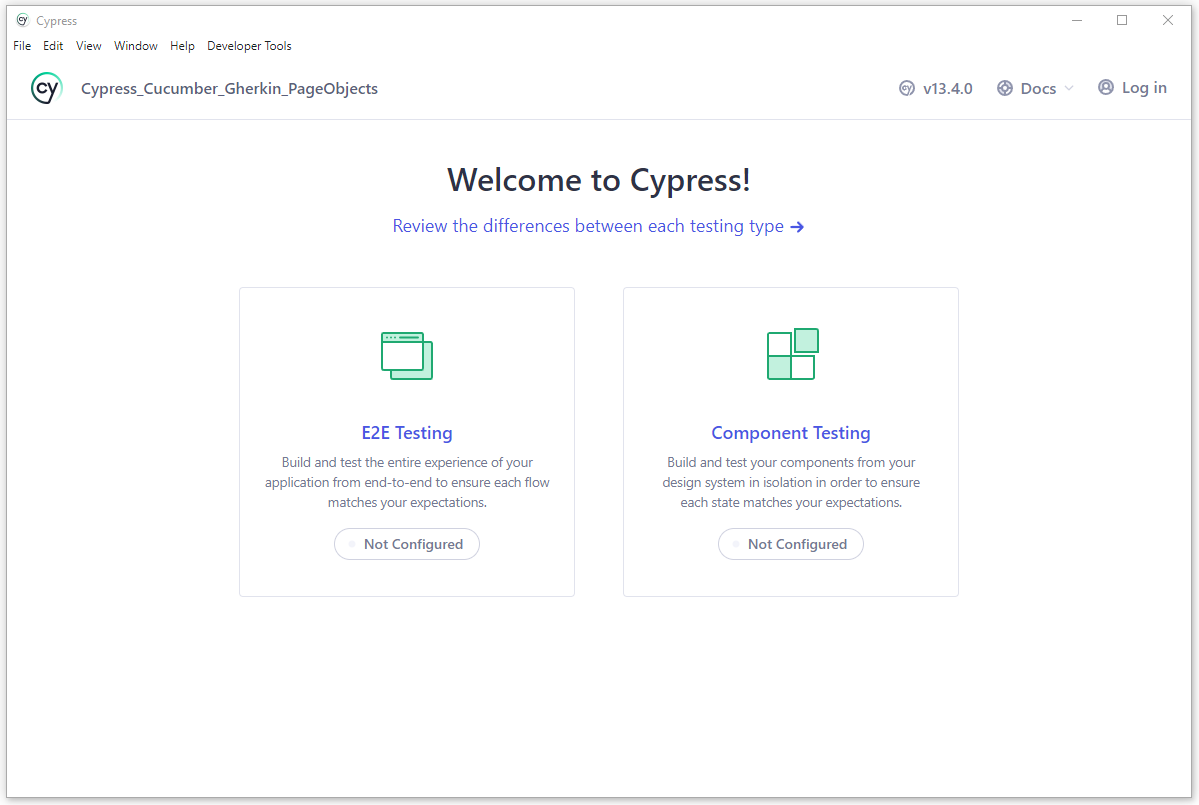The image size is (1199, 805).
Task: Click the arrow after the review differences link
Action: coord(797,227)
